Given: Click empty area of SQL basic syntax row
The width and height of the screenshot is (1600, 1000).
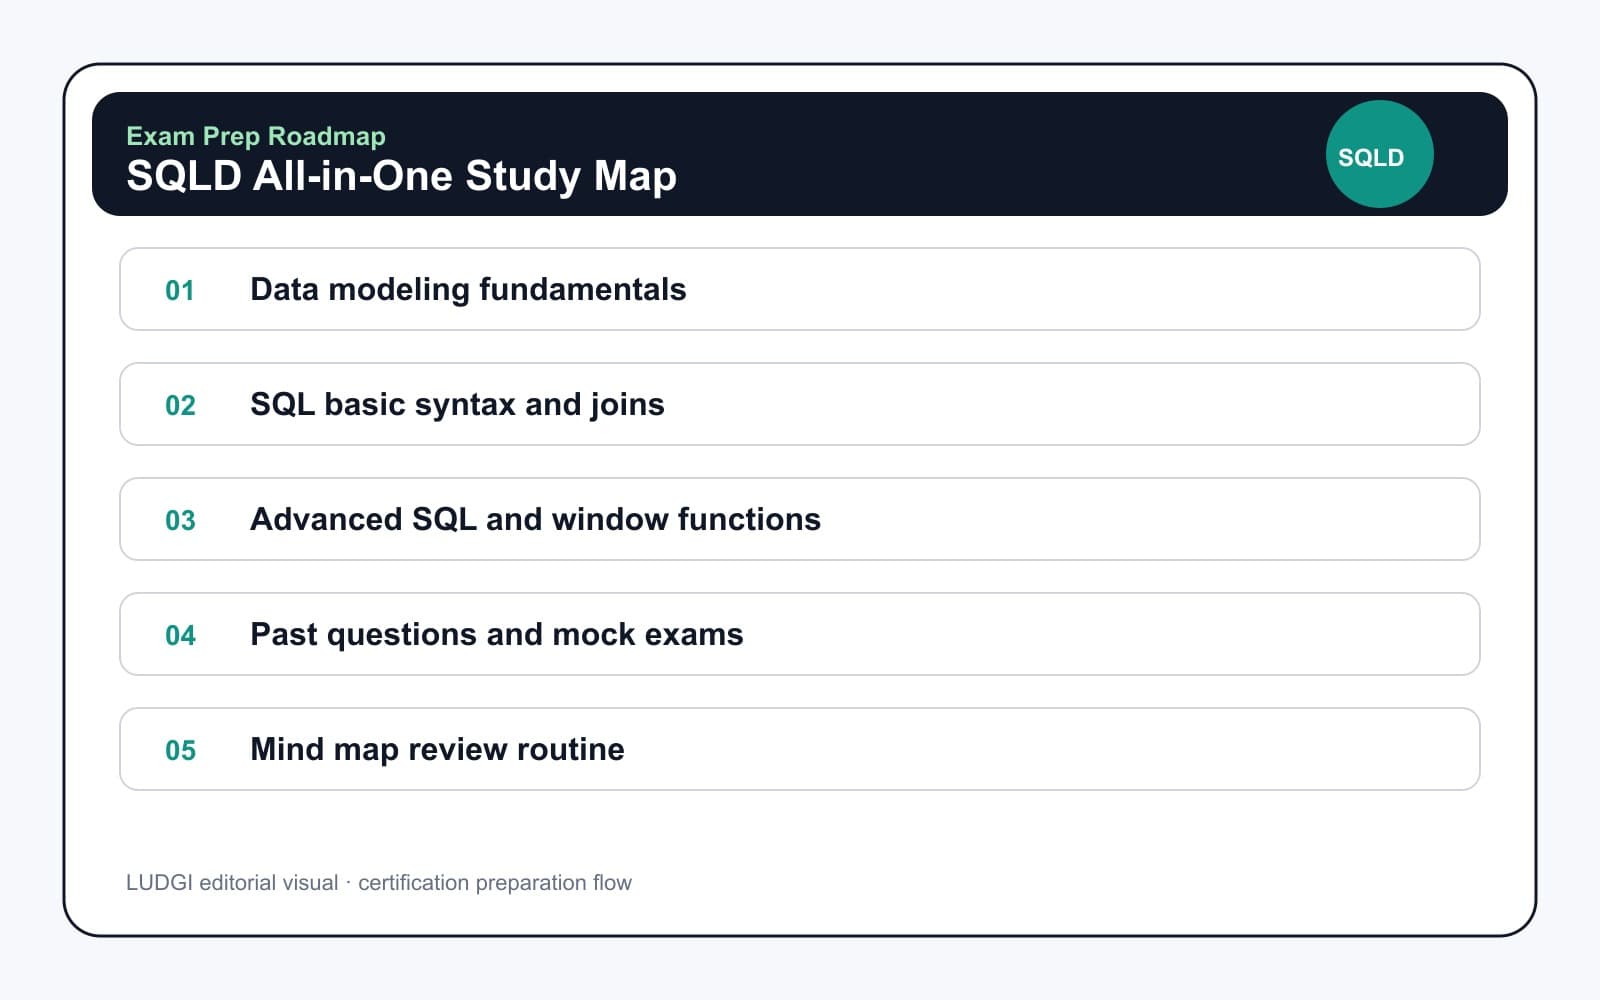Looking at the screenshot, I should (1070, 404).
